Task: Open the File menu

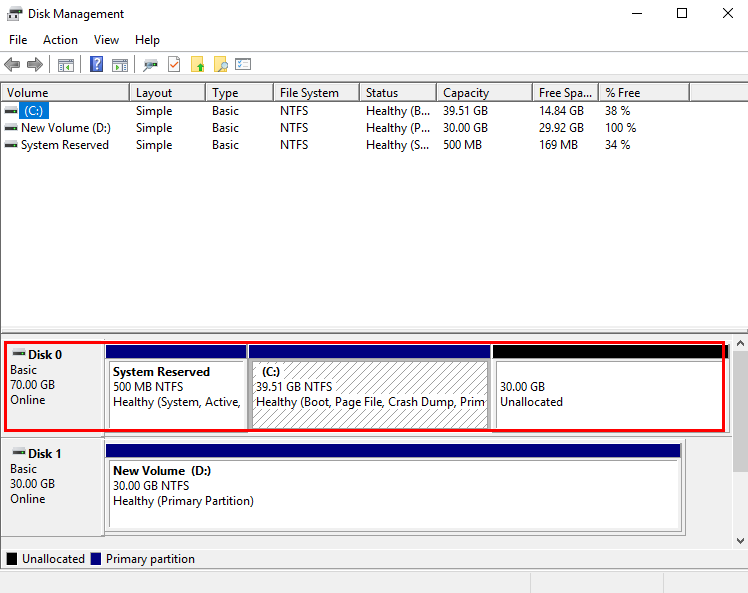Action: (x=18, y=40)
